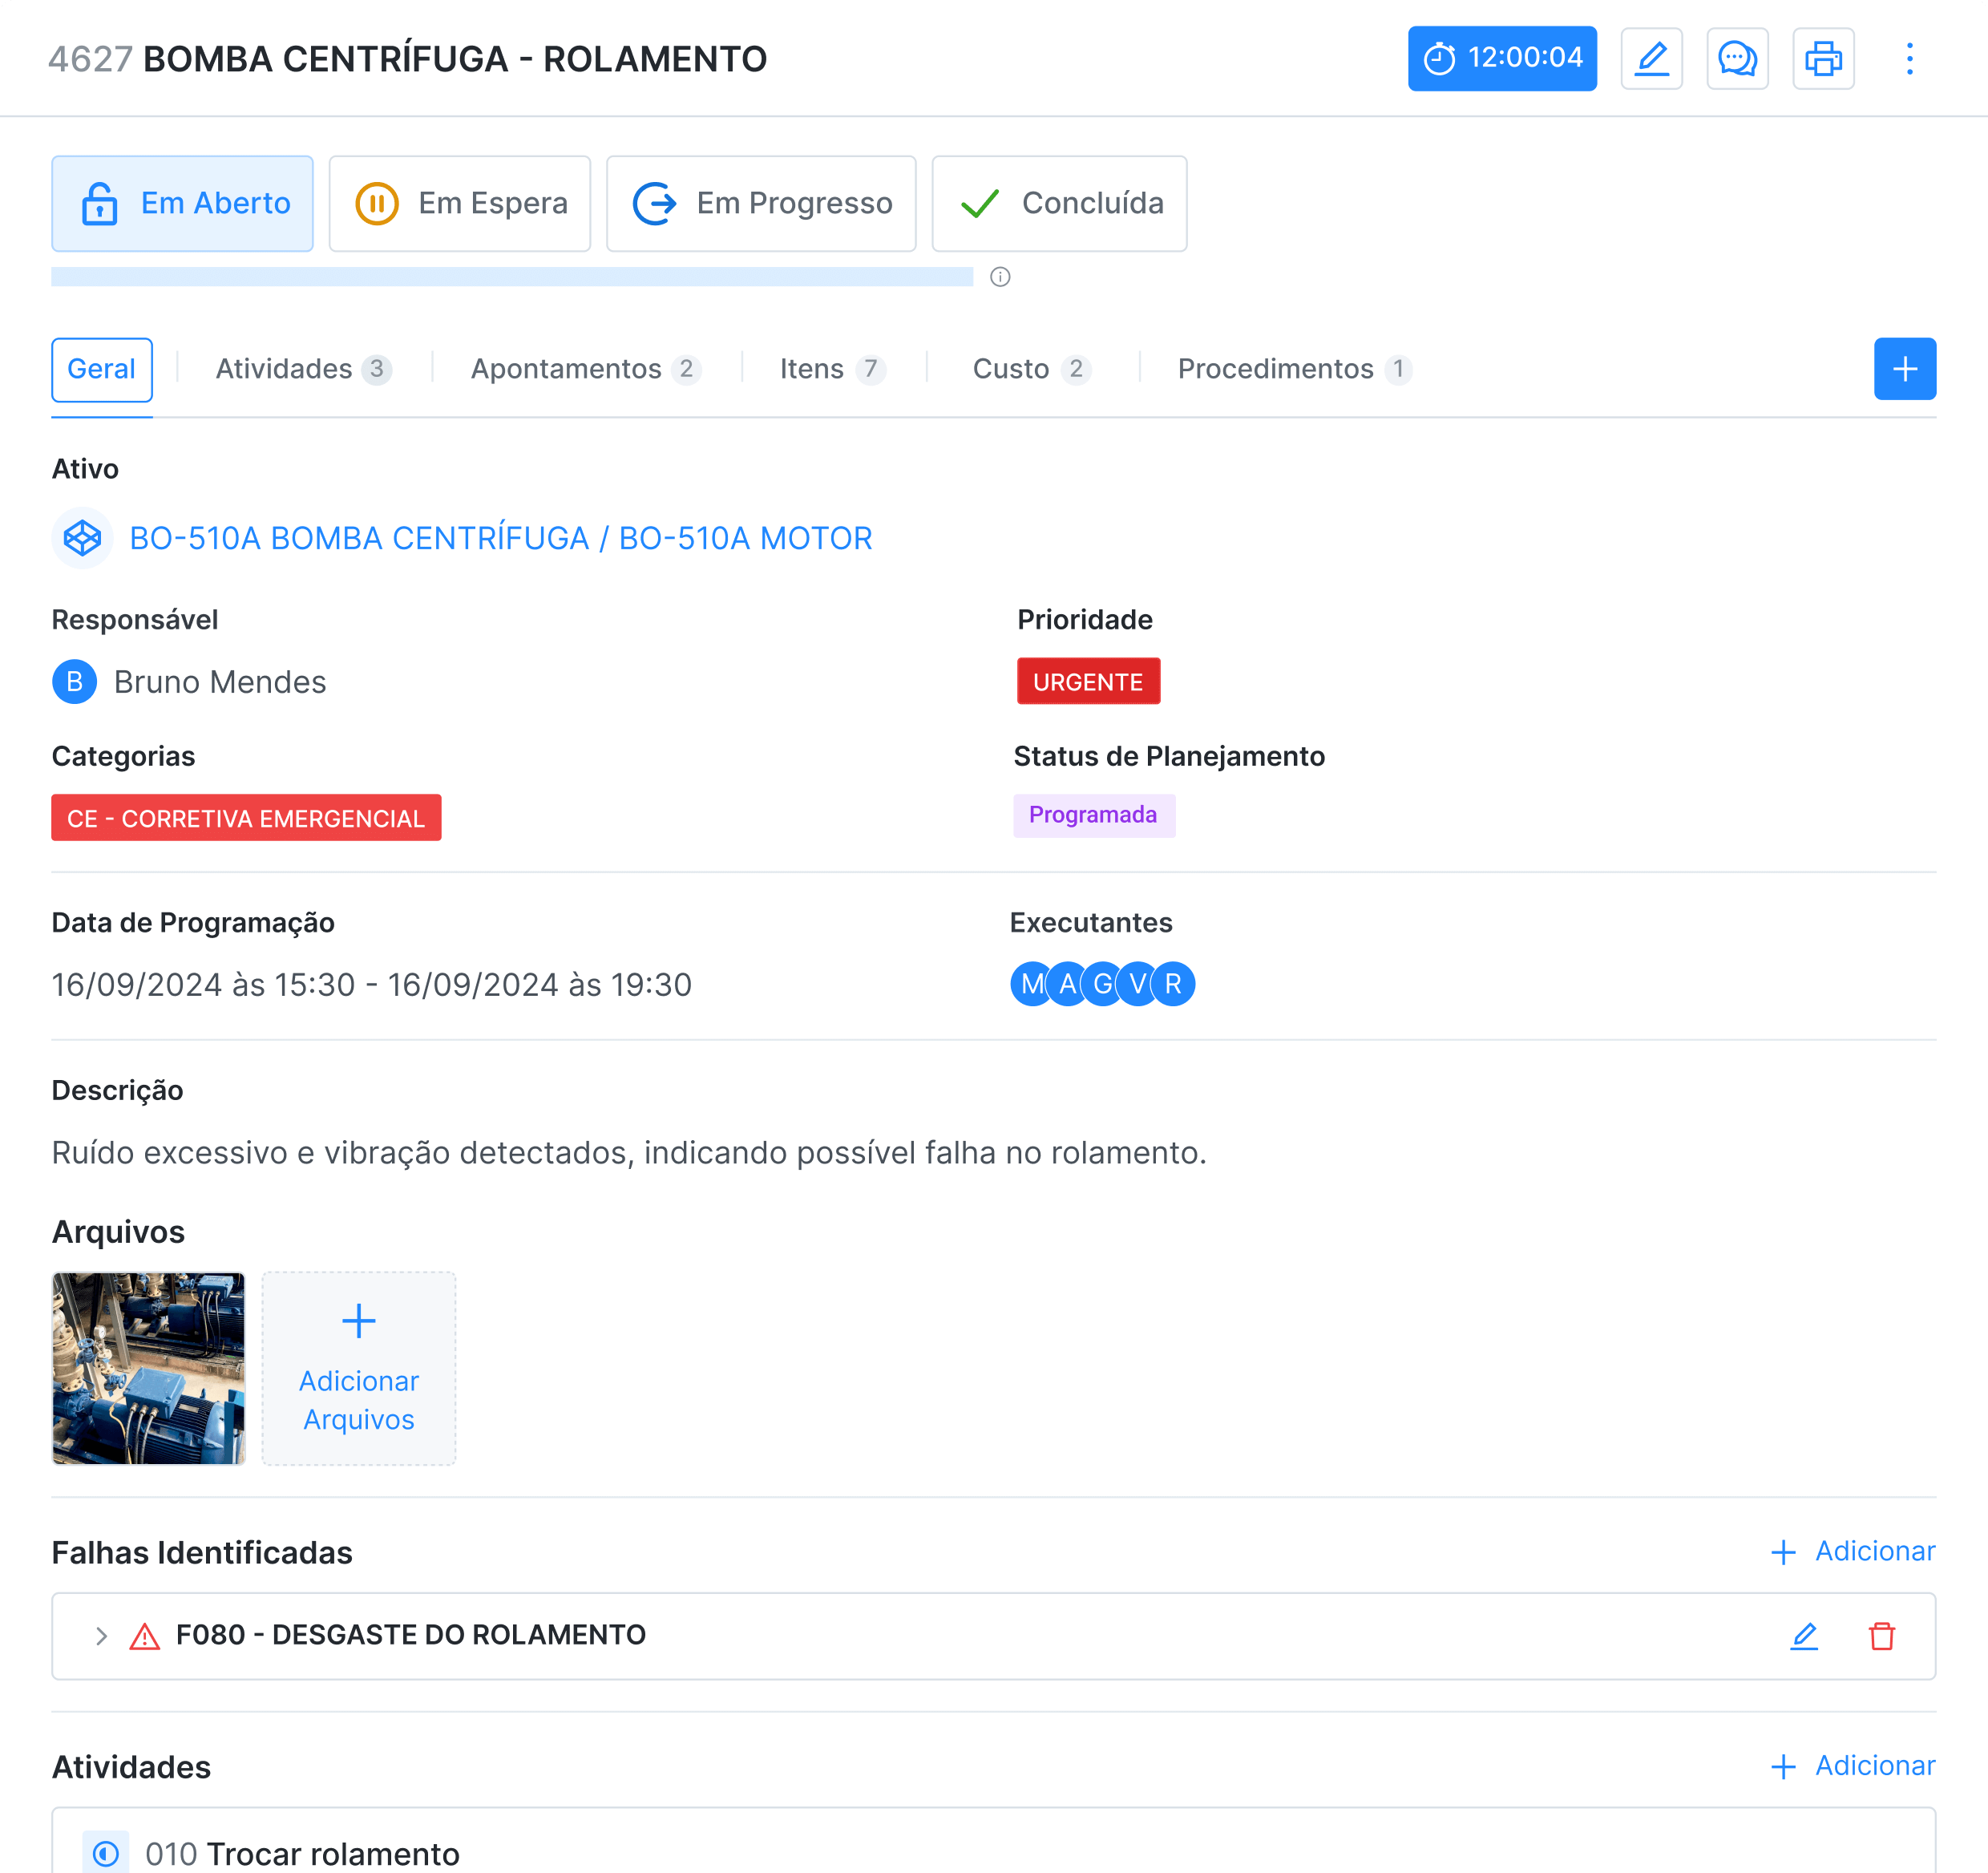Edit the F080 failure pencil icon

point(1804,1636)
